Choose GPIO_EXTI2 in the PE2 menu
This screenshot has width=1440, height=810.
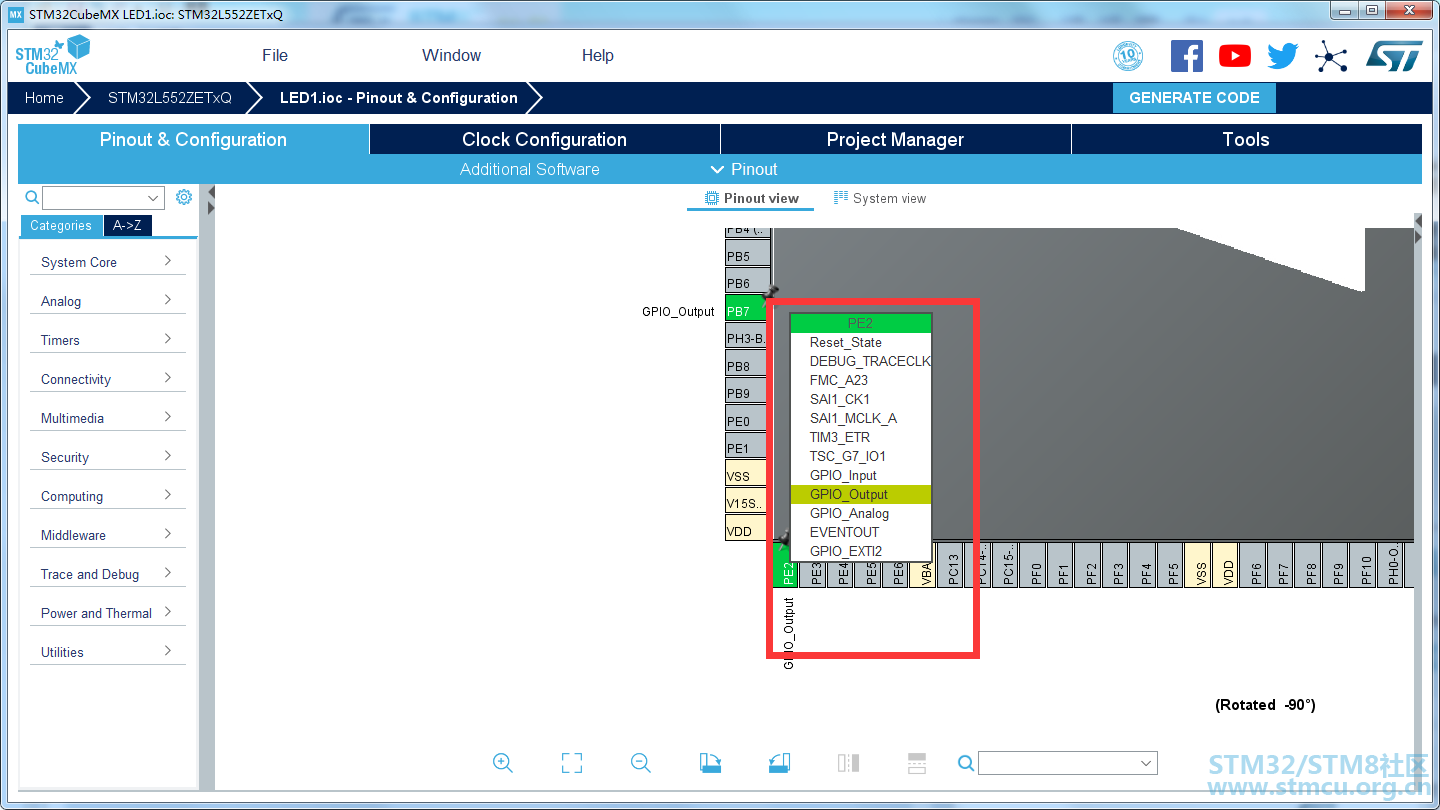pyautogui.click(x=861, y=551)
